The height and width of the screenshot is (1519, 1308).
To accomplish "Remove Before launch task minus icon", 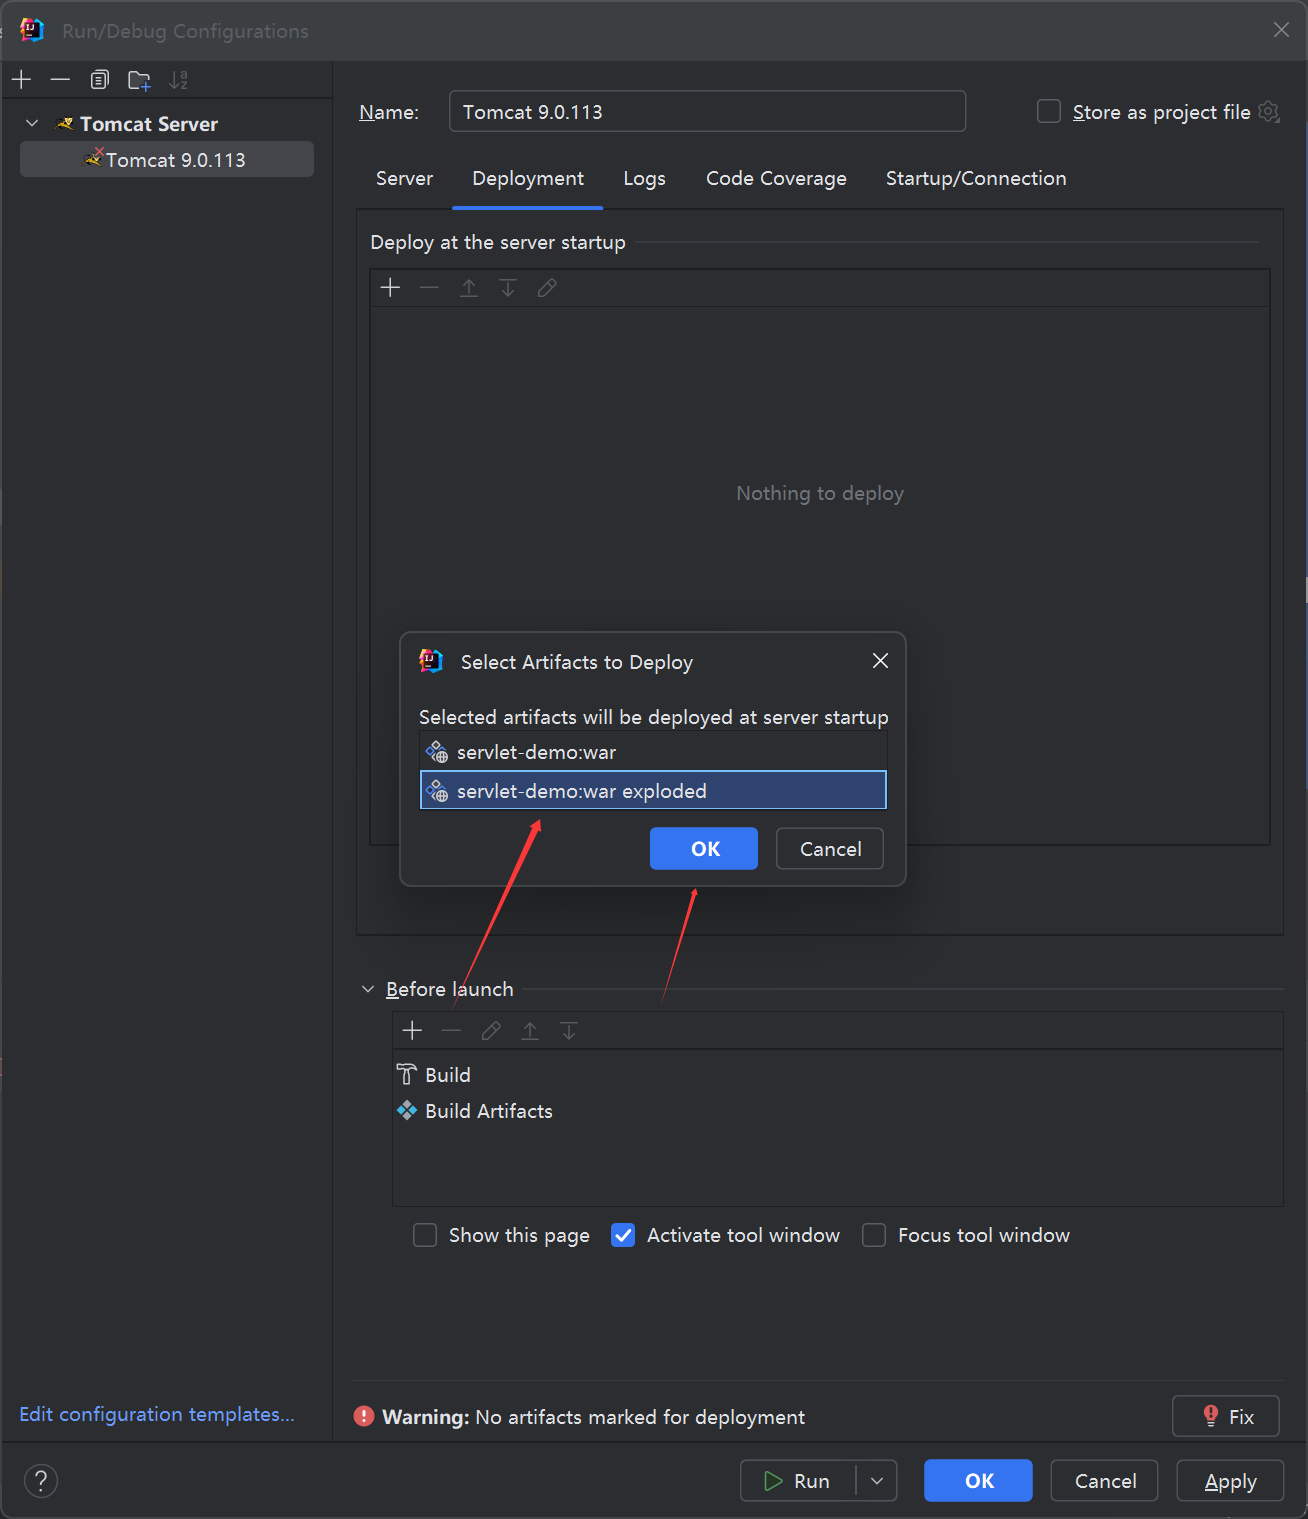I will pos(451,1031).
